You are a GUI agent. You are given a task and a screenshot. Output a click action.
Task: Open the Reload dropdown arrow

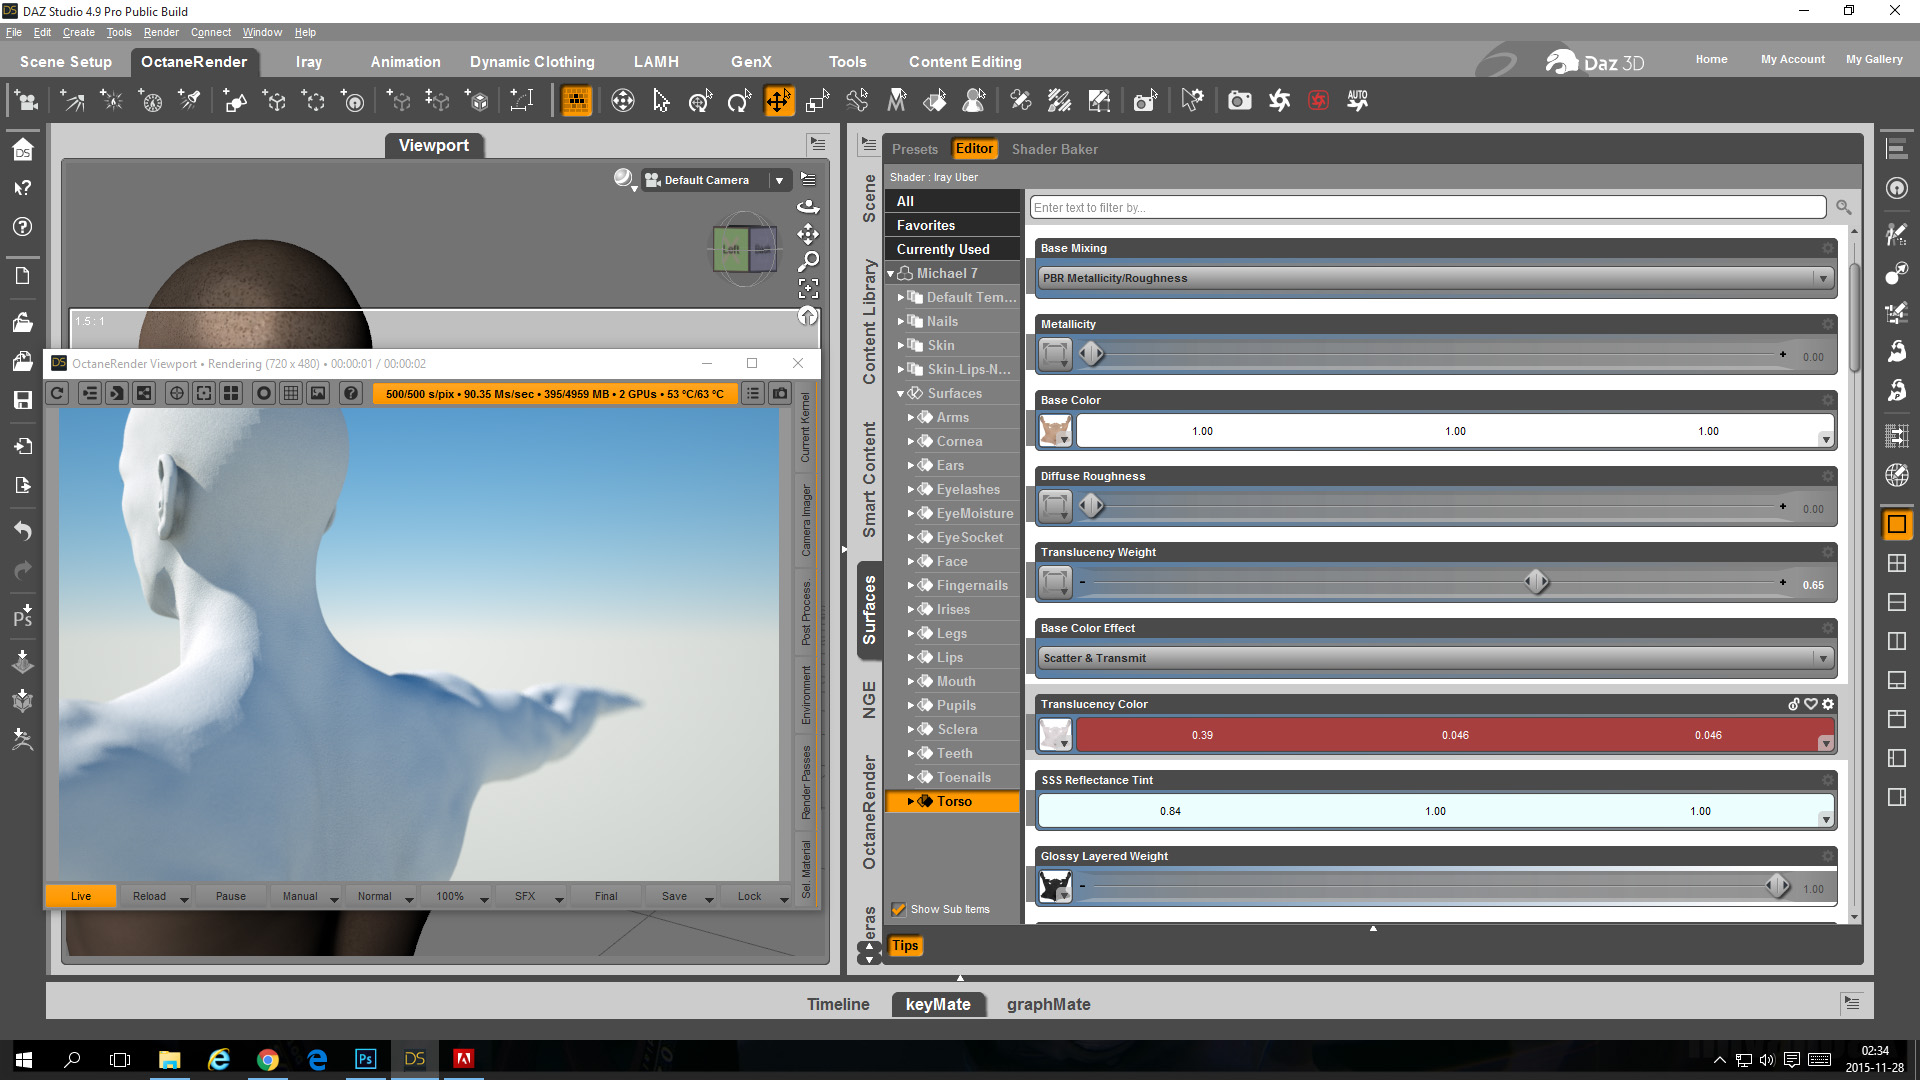pos(184,898)
